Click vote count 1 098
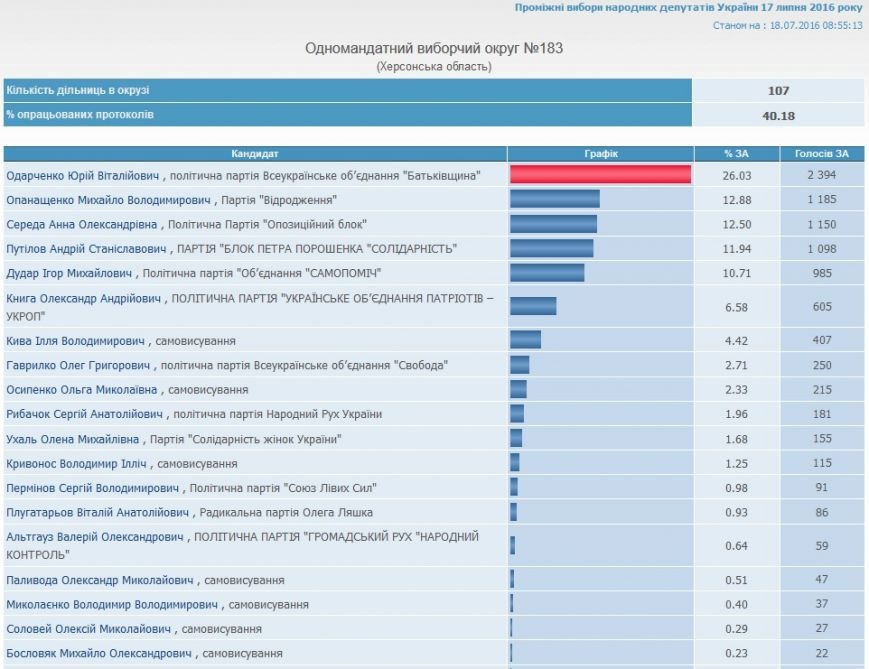The width and height of the screenshot is (869, 669). [822, 249]
